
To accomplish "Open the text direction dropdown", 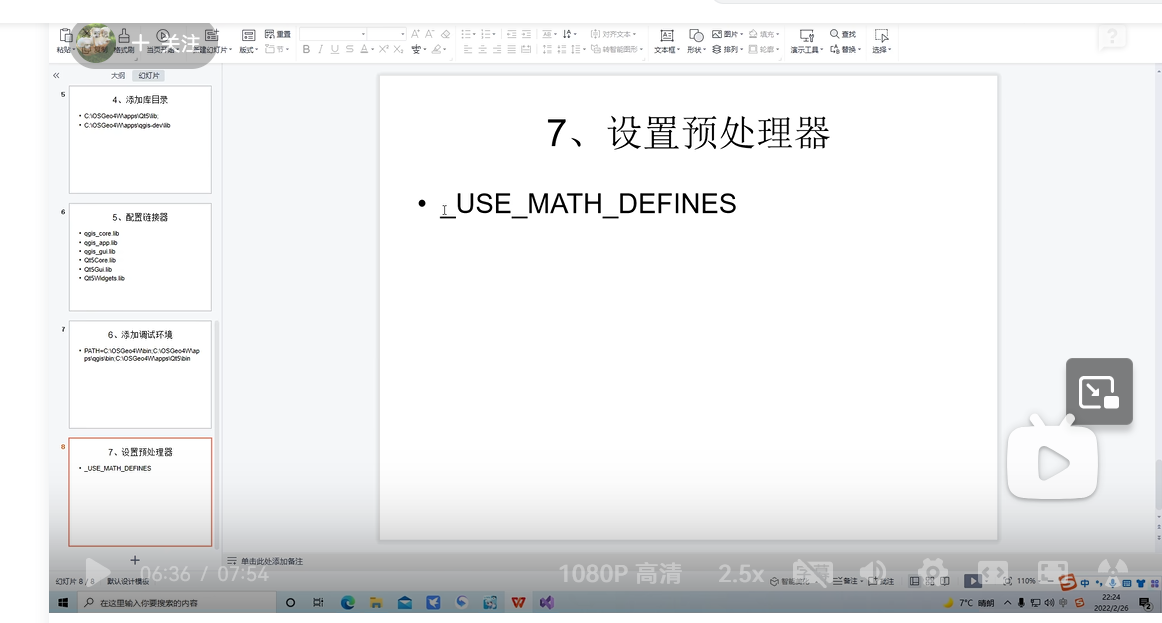I will (x=569, y=34).
